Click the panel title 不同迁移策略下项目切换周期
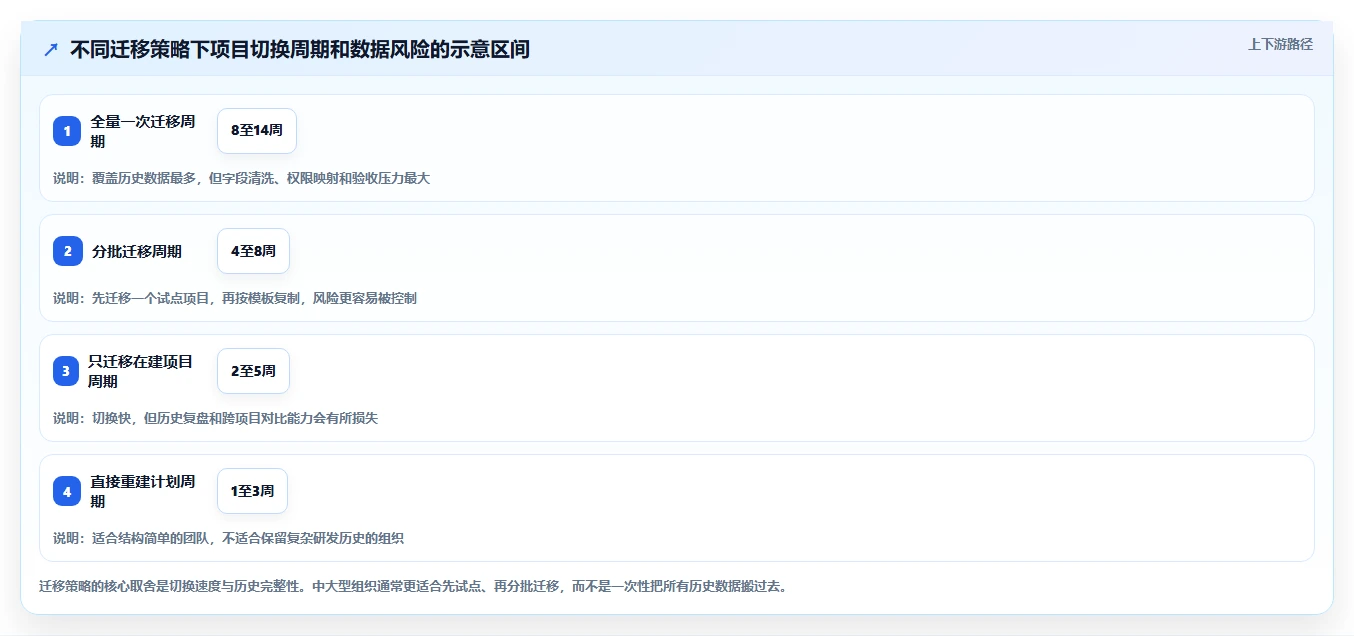Screen dimensions: 1354x636 tap(300, 50)
